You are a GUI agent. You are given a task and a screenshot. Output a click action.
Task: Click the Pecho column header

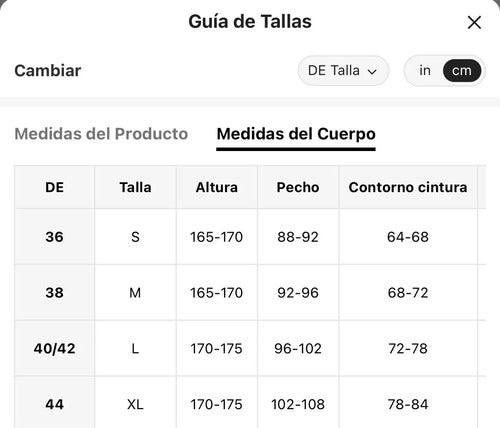(x=298, y=187)
